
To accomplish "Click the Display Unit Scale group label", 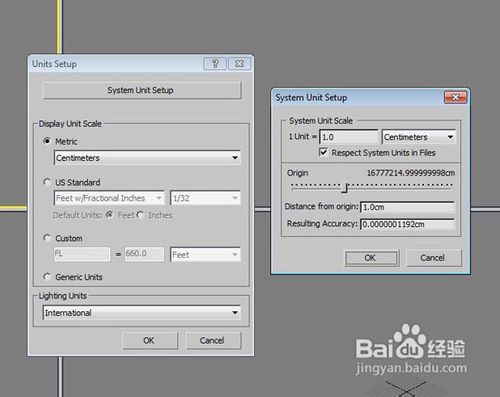I will click(x=70, y=124).
